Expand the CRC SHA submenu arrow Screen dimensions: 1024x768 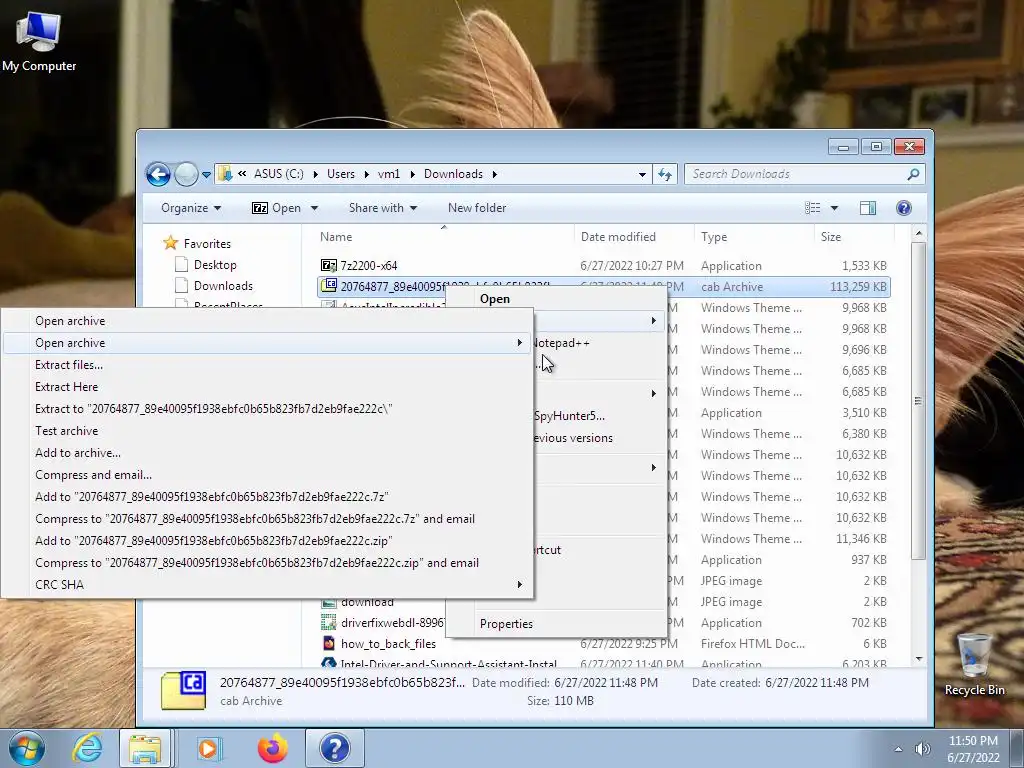point(520,584)
